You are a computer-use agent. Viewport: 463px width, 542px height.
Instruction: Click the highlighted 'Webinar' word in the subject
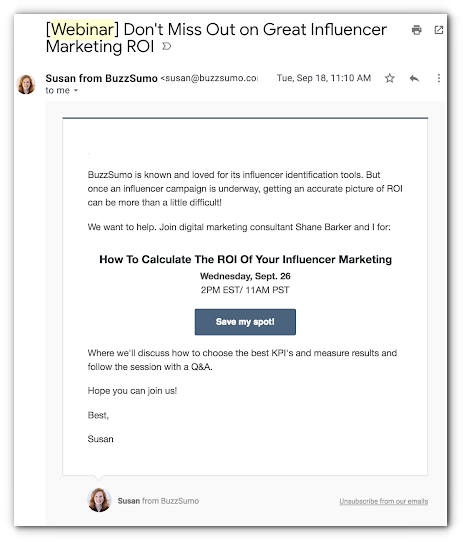pos(82,29)
